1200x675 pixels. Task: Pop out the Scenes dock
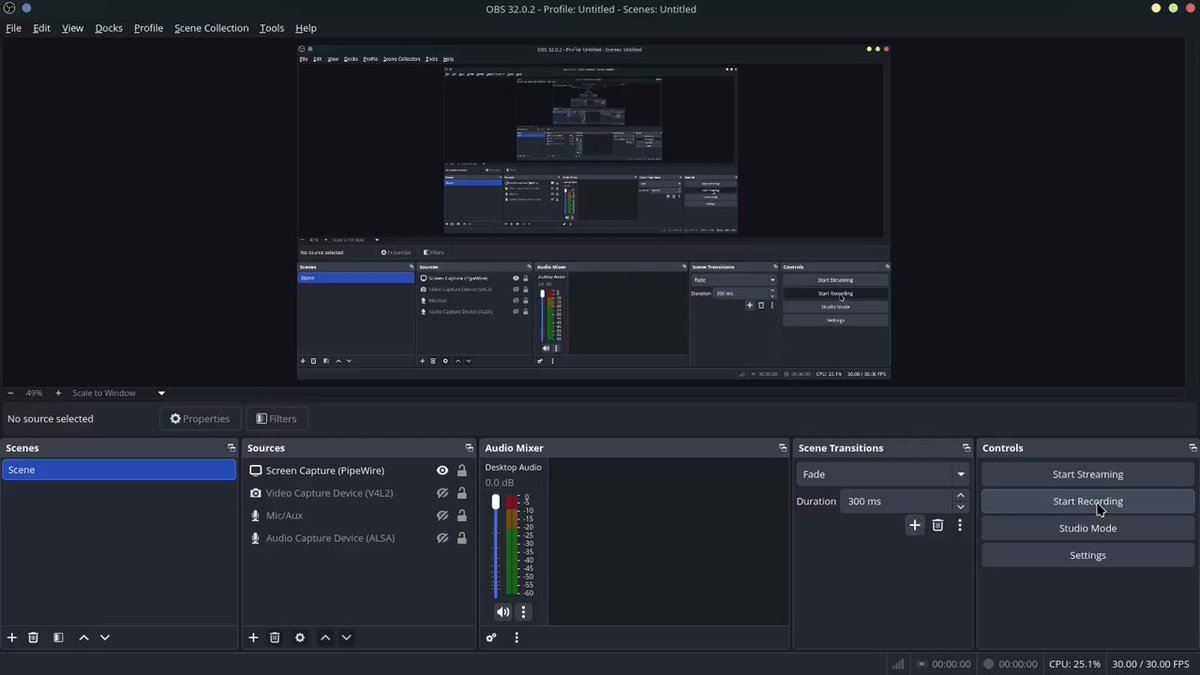[x=231, y=448]
